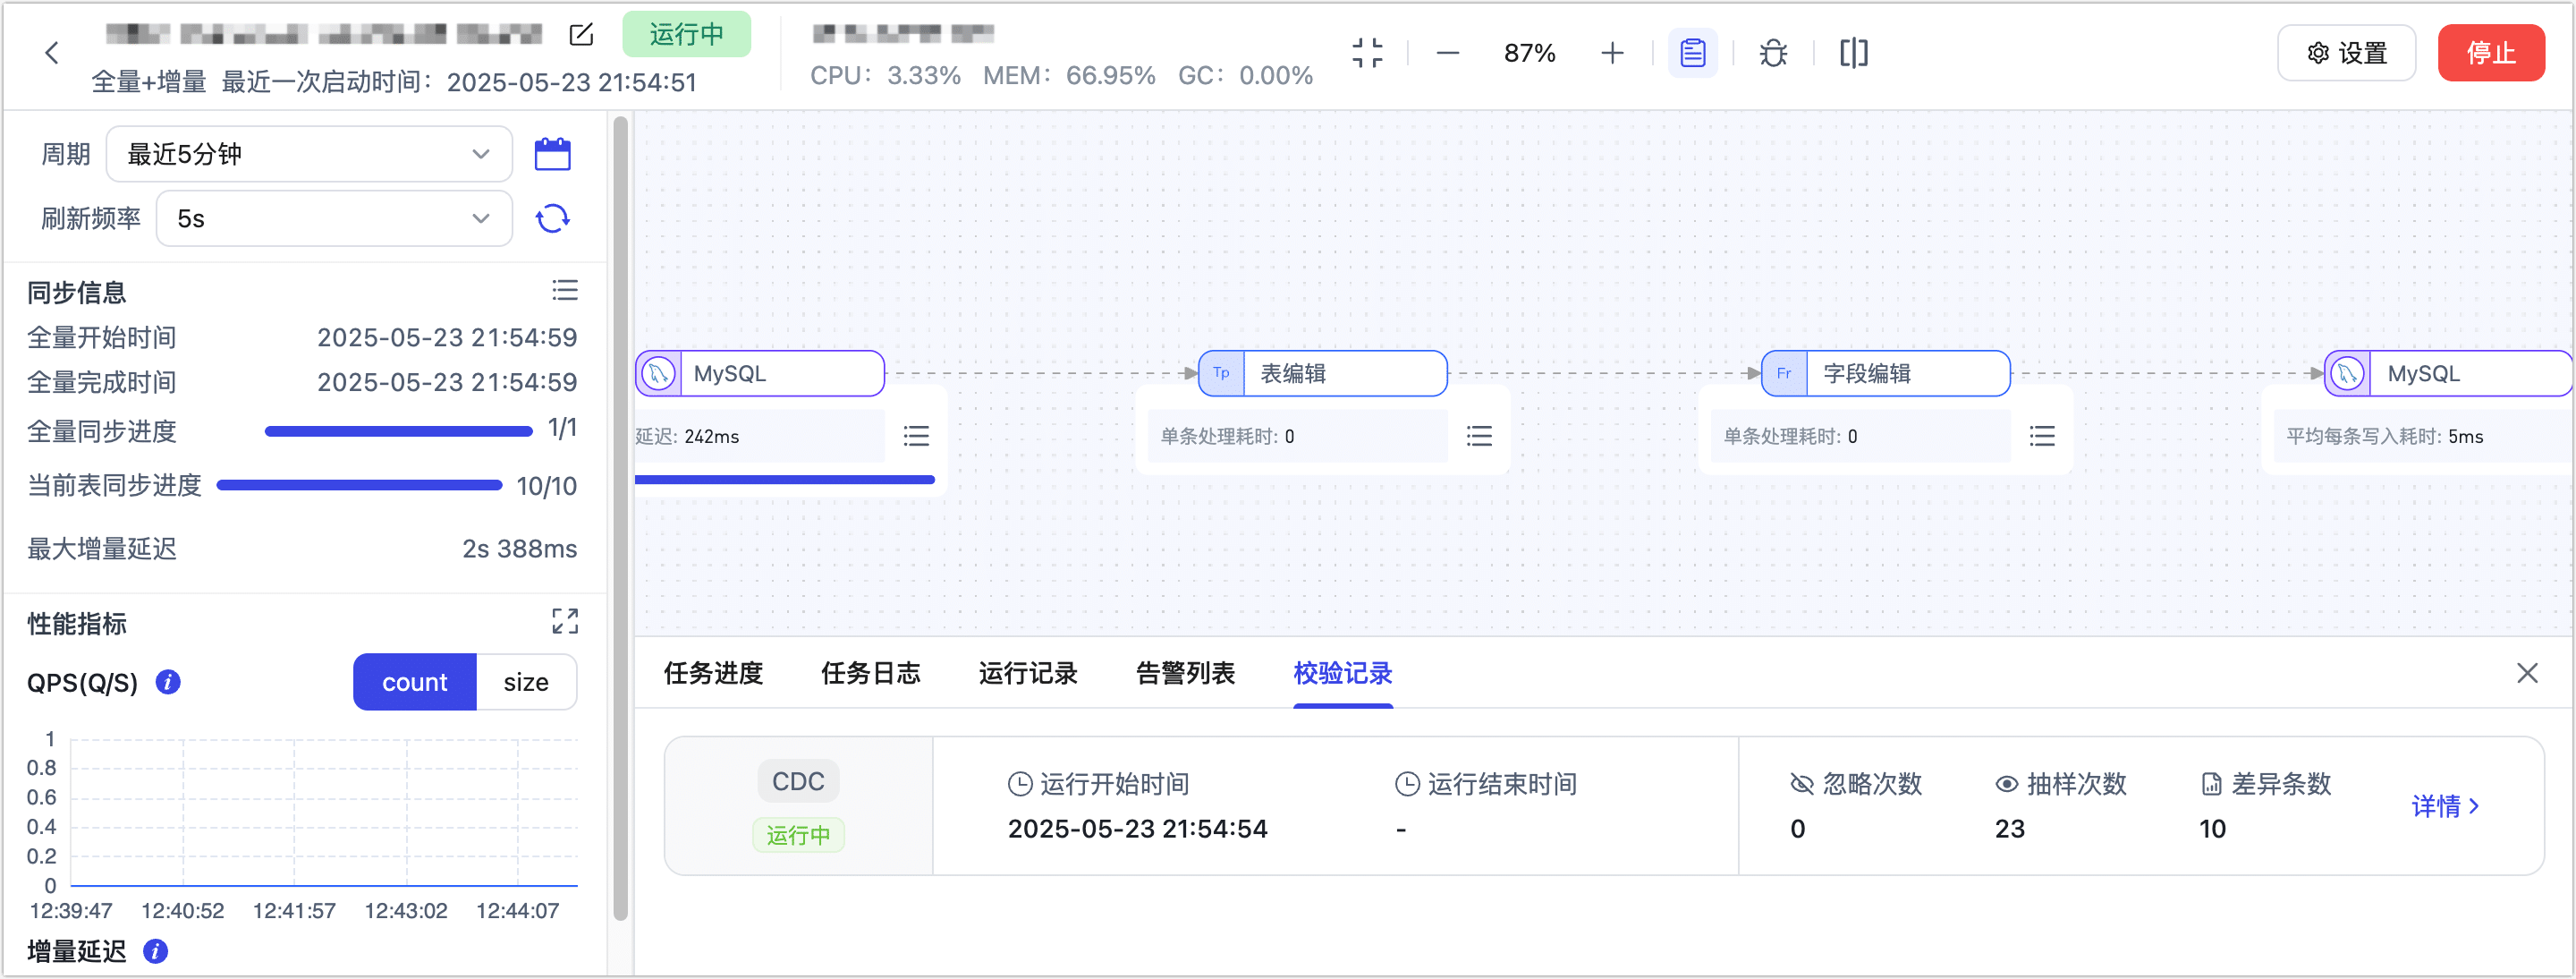The width and height of the screenshot is (2576, 979).
Task: Expand 性能指标 to fullscreen
Action: point(565,621)
